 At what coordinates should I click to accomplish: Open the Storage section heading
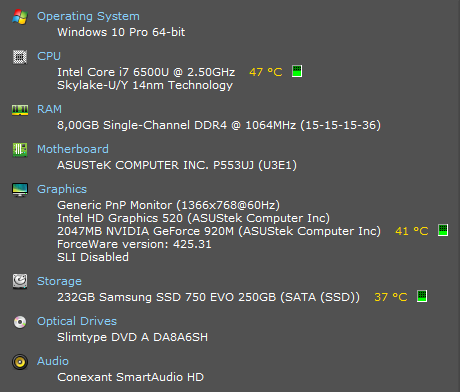click(x=59, y=281)
